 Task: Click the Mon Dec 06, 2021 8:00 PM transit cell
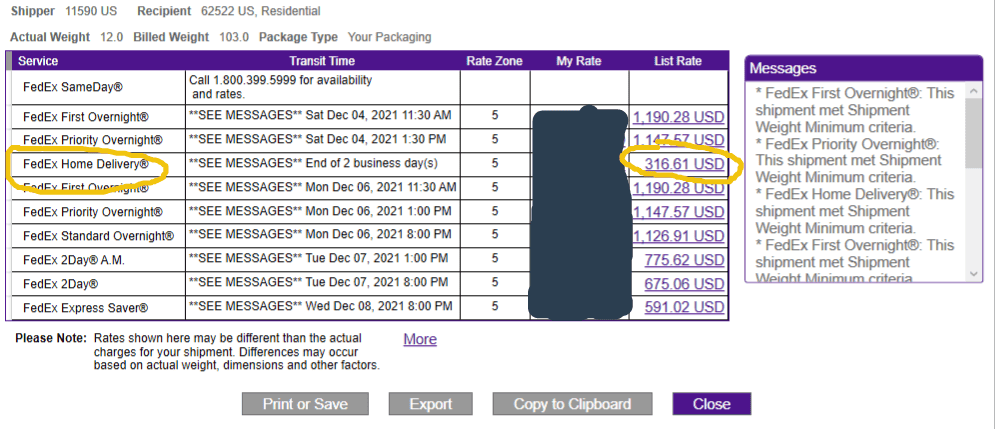pos(322,235)
